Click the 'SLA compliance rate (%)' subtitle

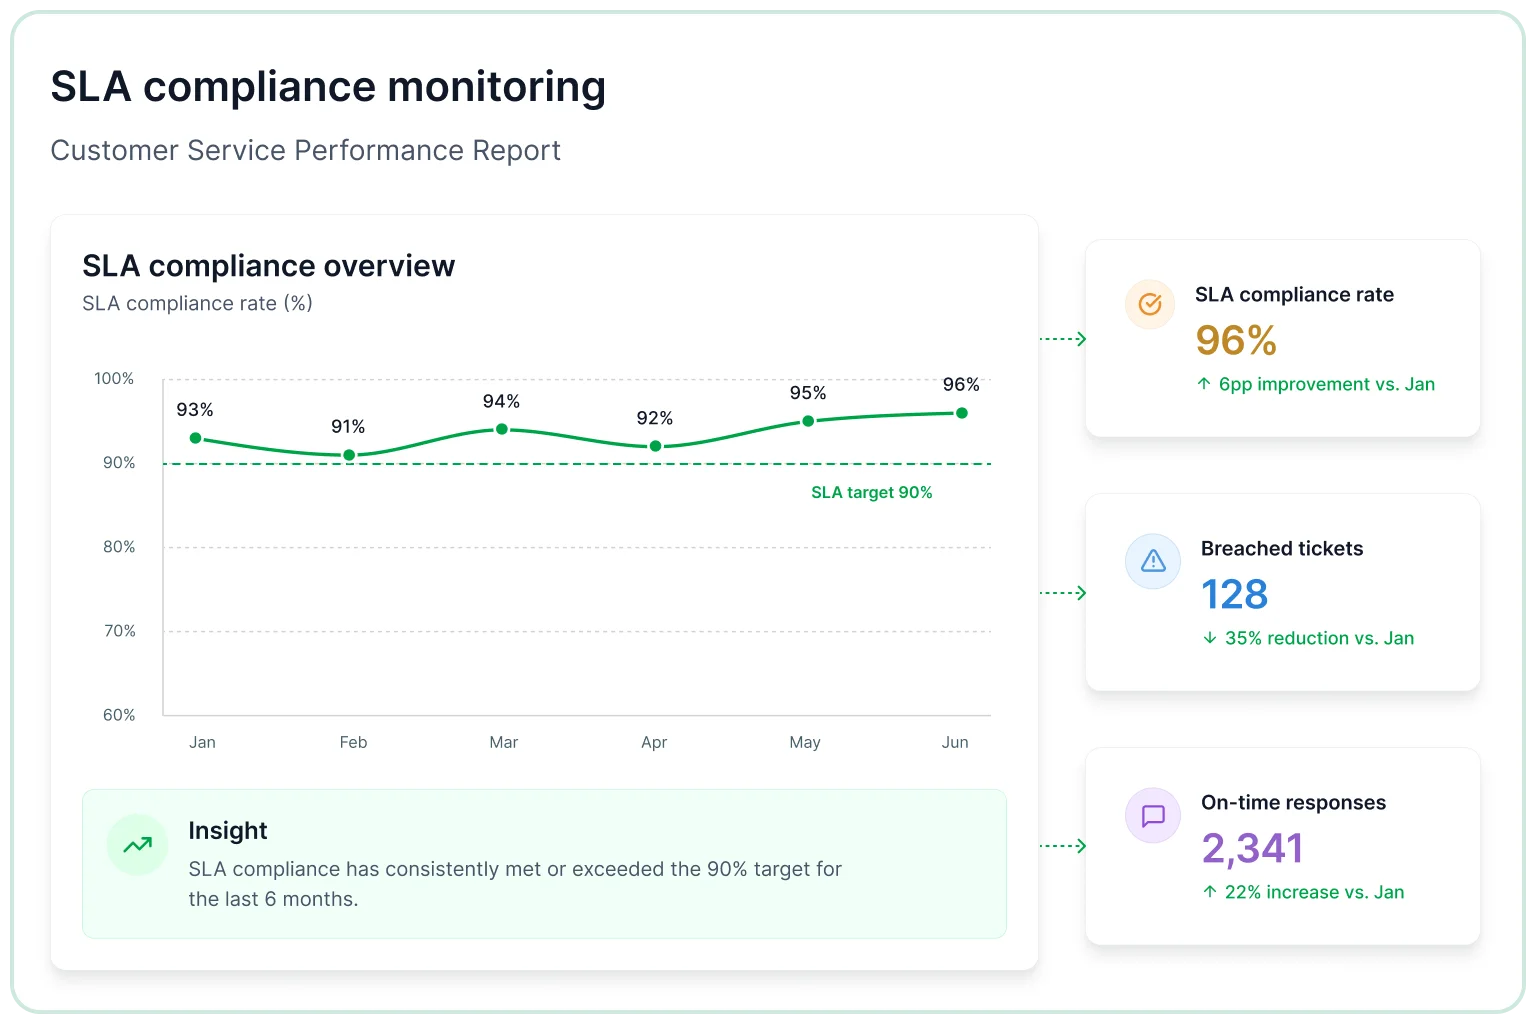198,303
